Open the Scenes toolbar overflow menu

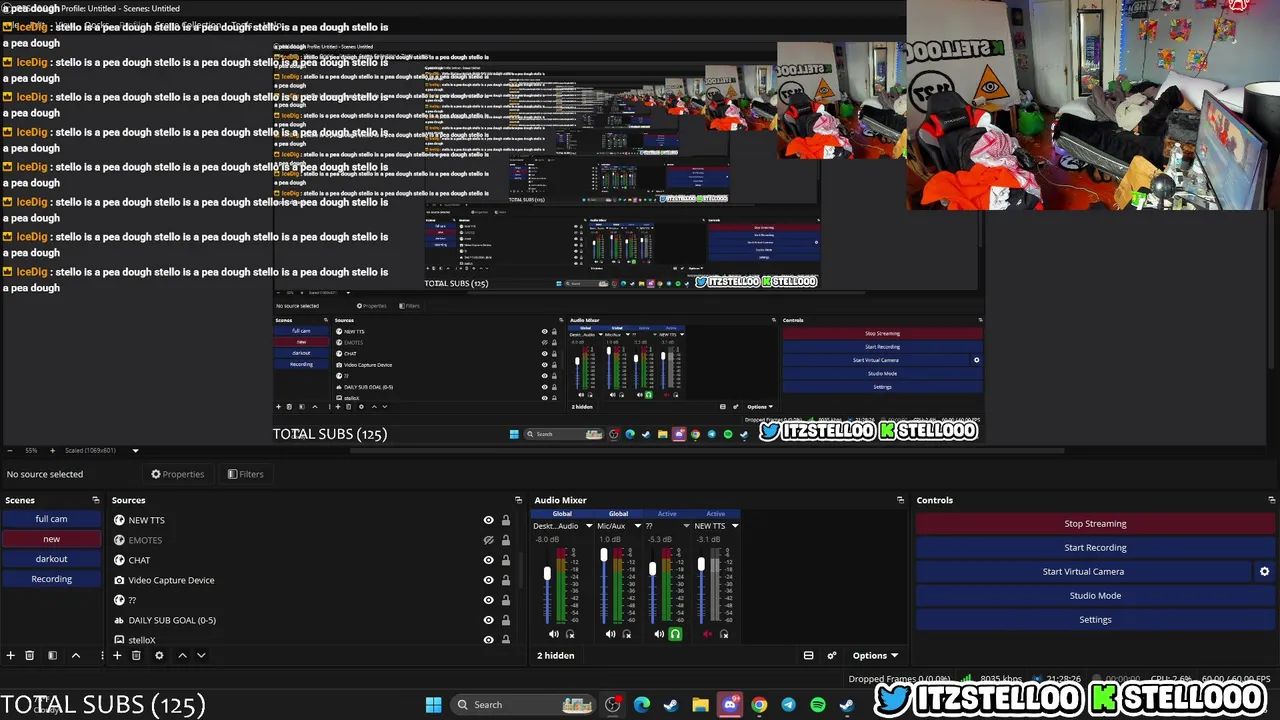click(x=101, y=655)
